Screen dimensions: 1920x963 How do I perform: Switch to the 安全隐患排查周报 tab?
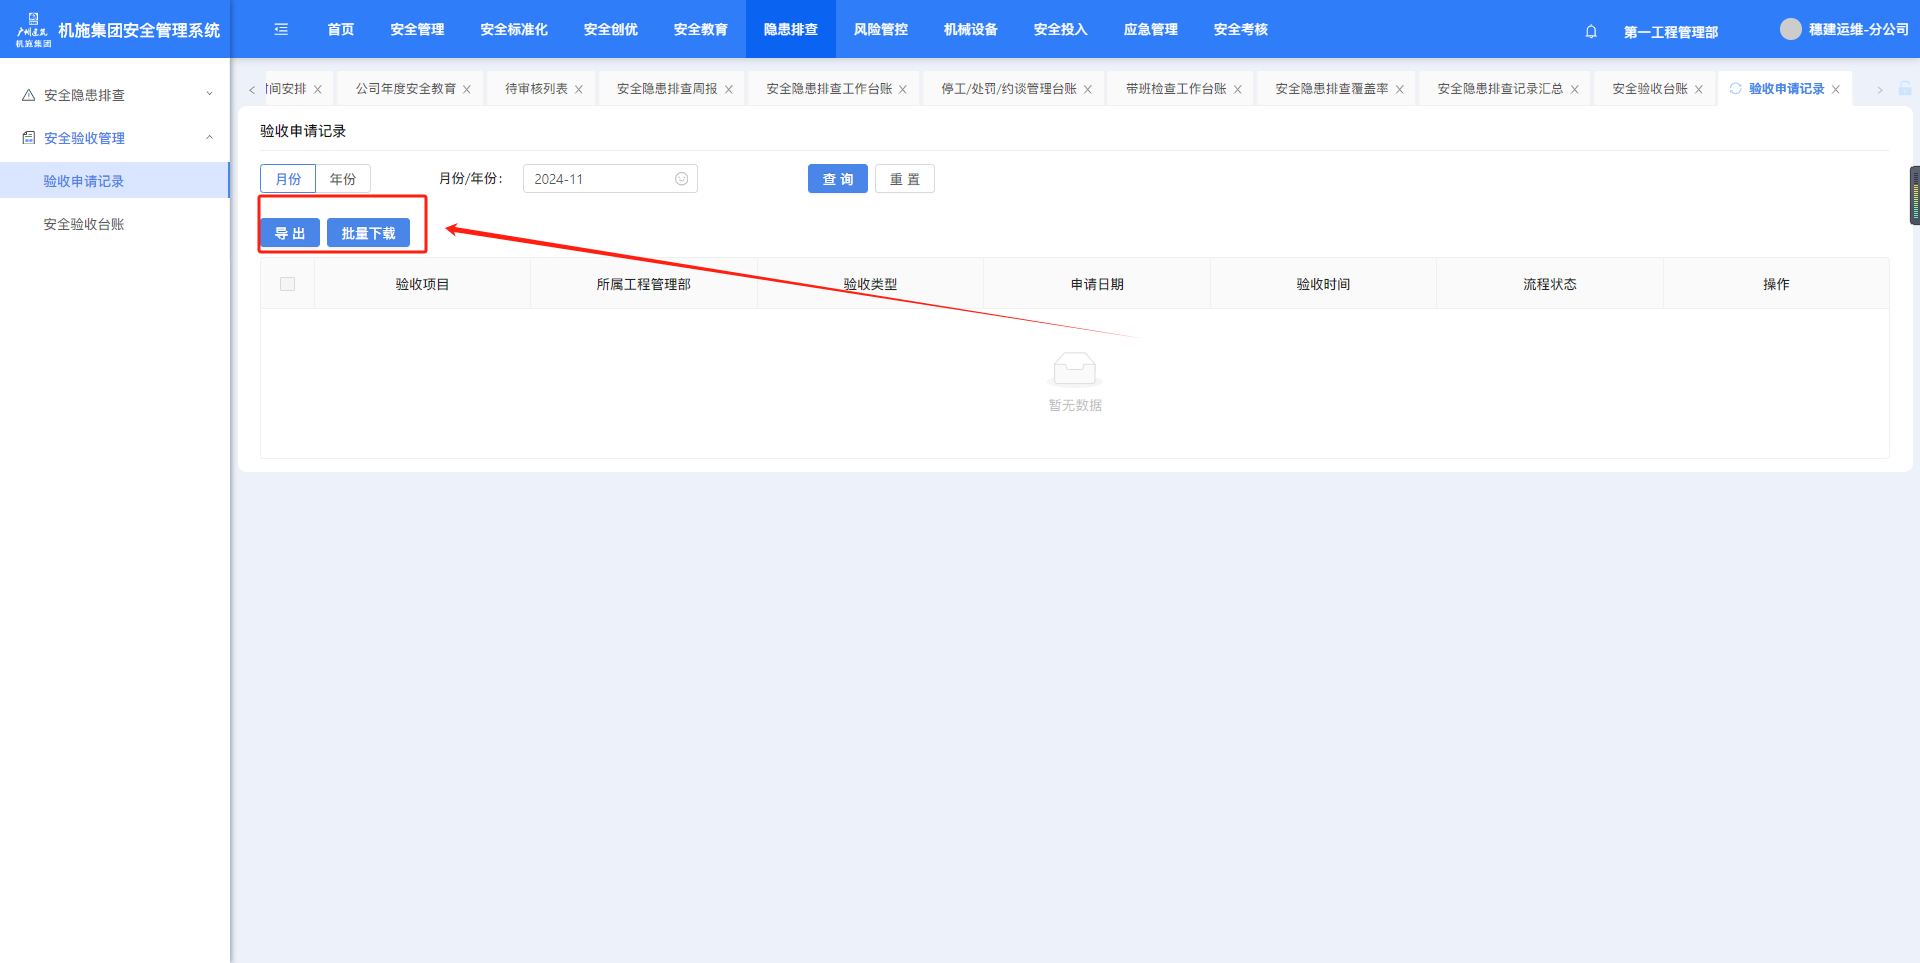[x=666, y=89]
